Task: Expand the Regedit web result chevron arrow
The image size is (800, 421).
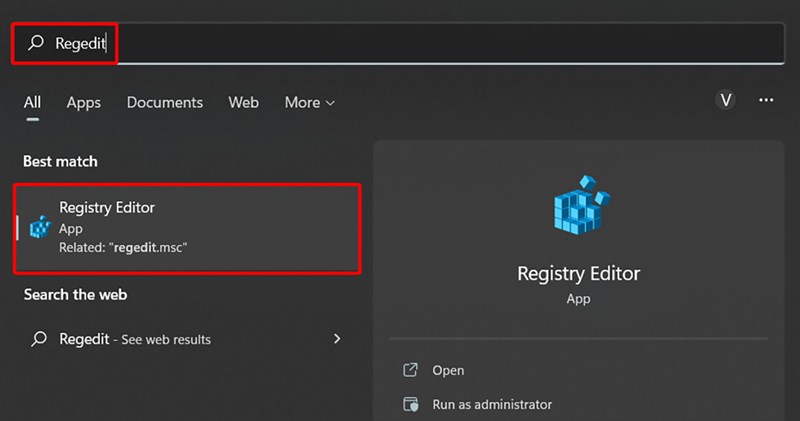Action: click(337, 339)
